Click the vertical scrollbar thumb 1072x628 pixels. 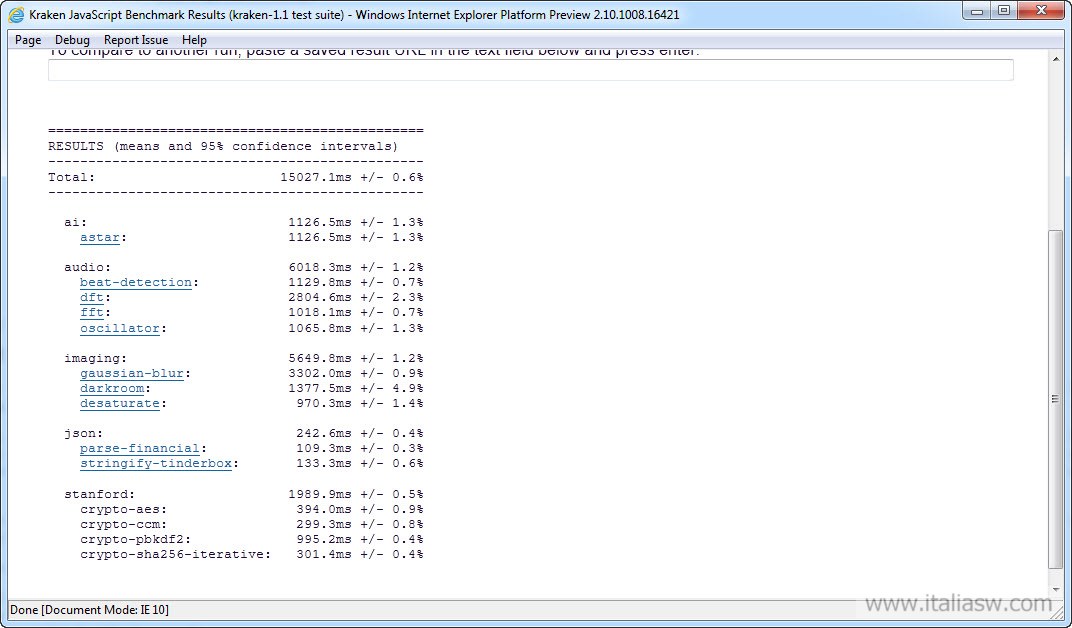1056,399
